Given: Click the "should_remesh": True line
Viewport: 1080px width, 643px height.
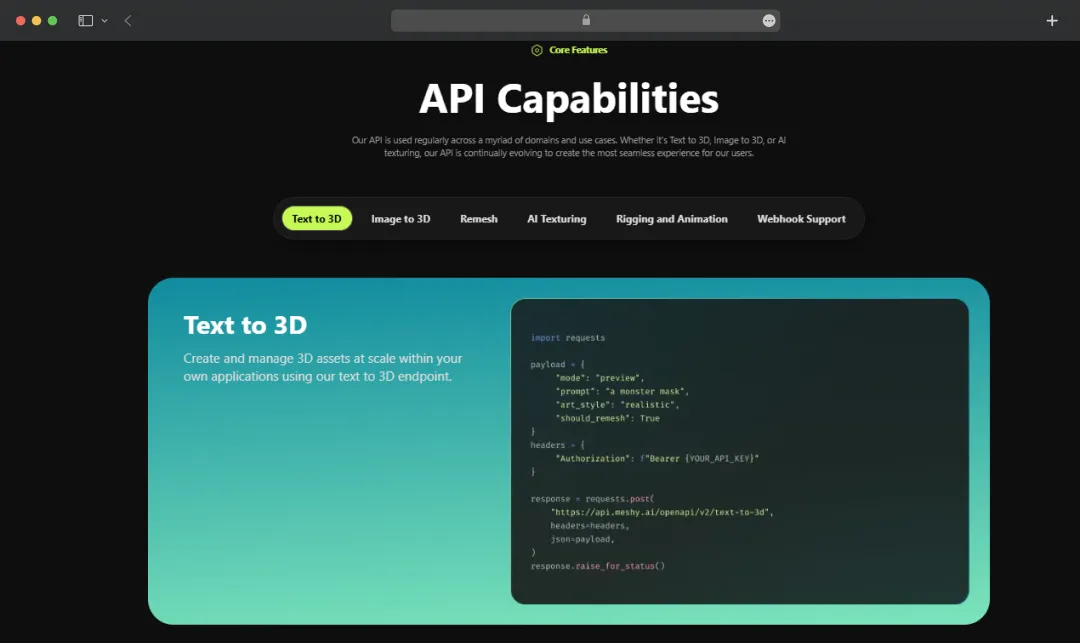Looking at the screenshot, I should [x=608, y=418].
